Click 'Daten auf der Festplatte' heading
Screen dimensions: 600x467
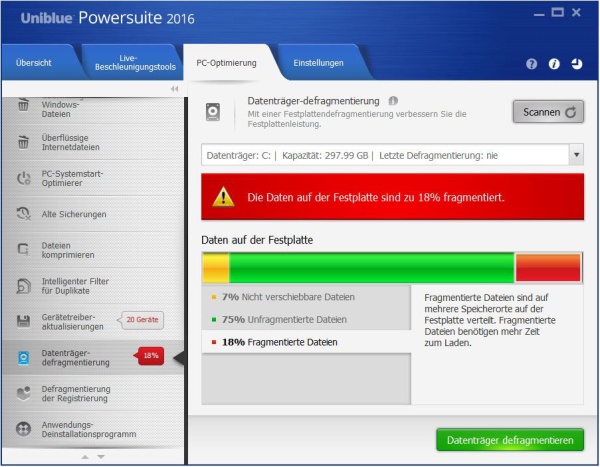click(x=257, y=240)
